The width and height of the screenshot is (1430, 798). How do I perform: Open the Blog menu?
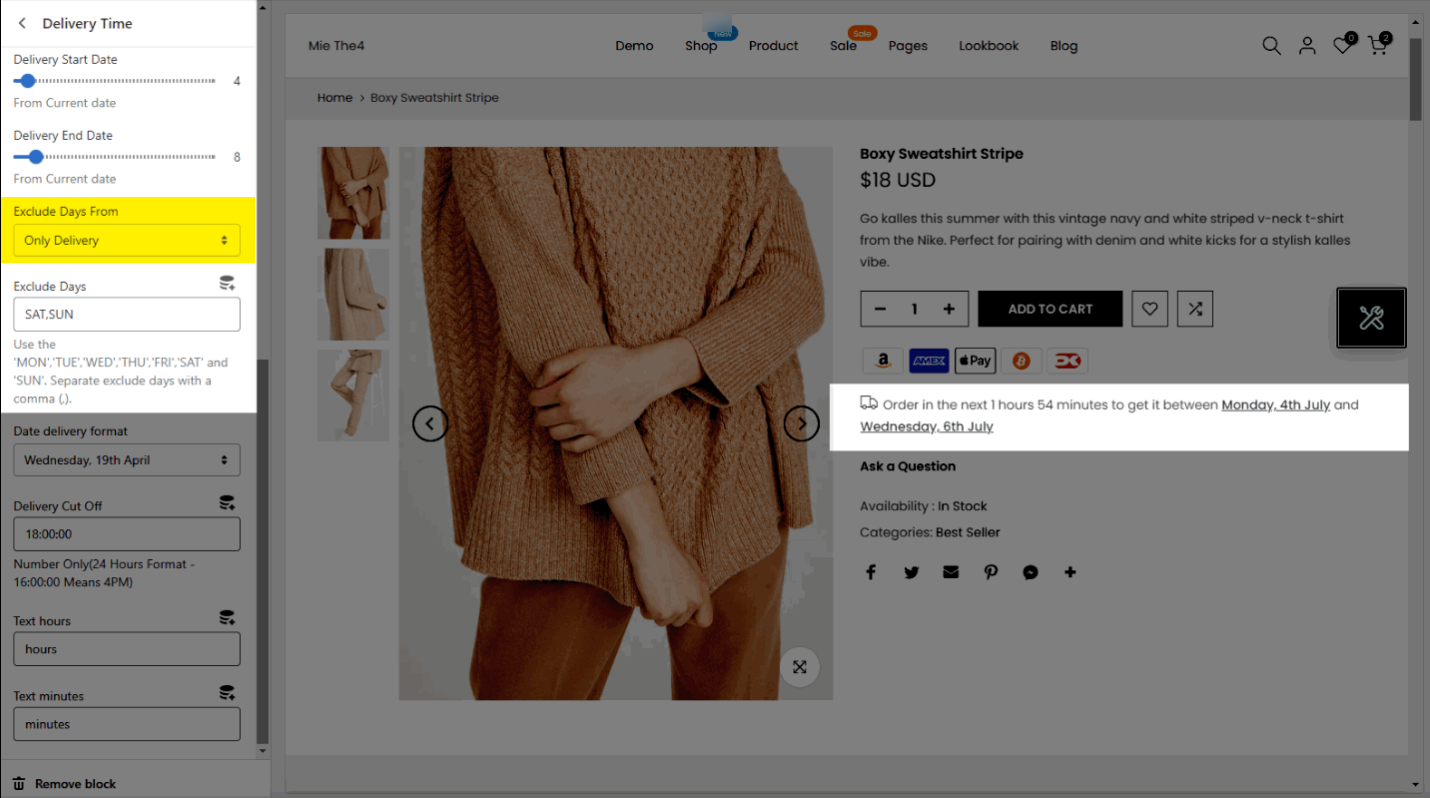click(1064, 46)
